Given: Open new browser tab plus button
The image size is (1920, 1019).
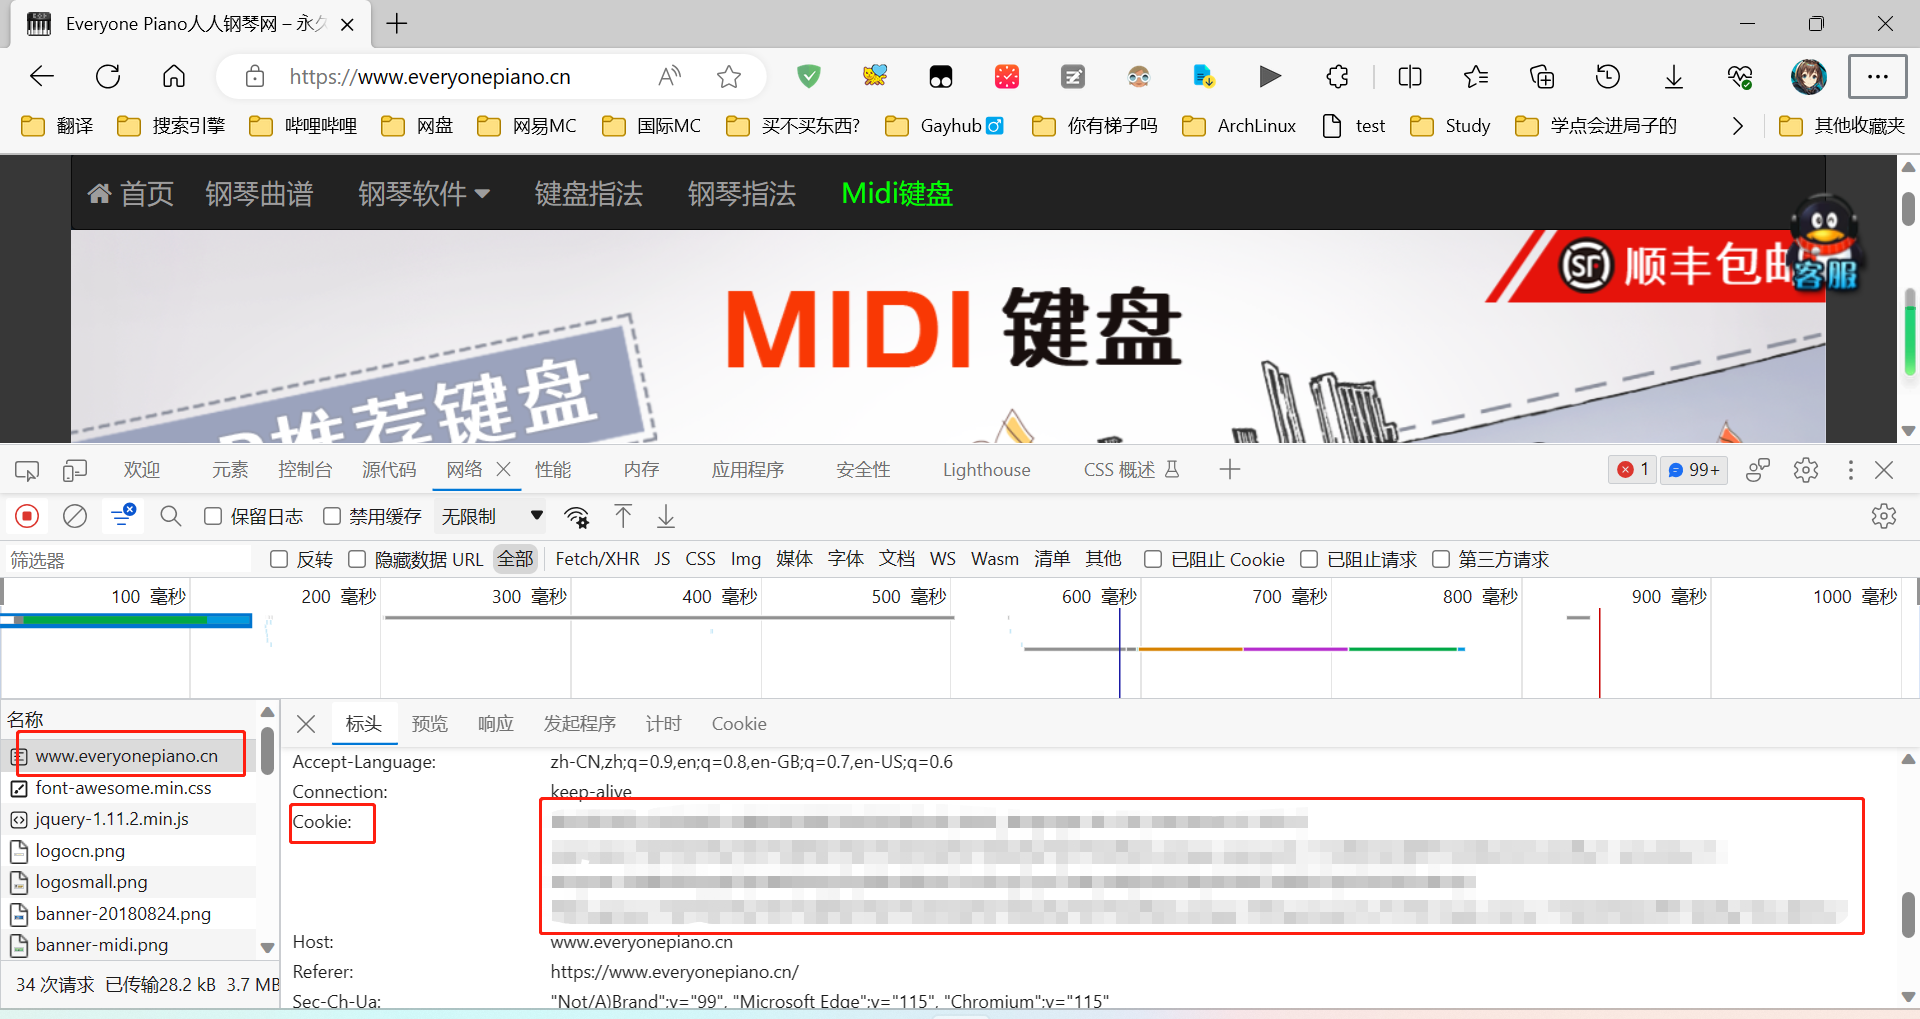Looking at the screenshot, I should tap(397, 24).
